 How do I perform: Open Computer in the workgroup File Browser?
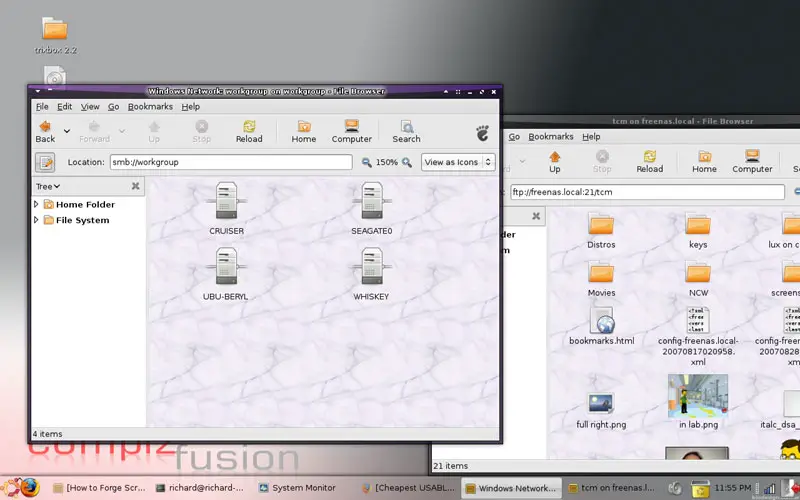coord(352,131)
